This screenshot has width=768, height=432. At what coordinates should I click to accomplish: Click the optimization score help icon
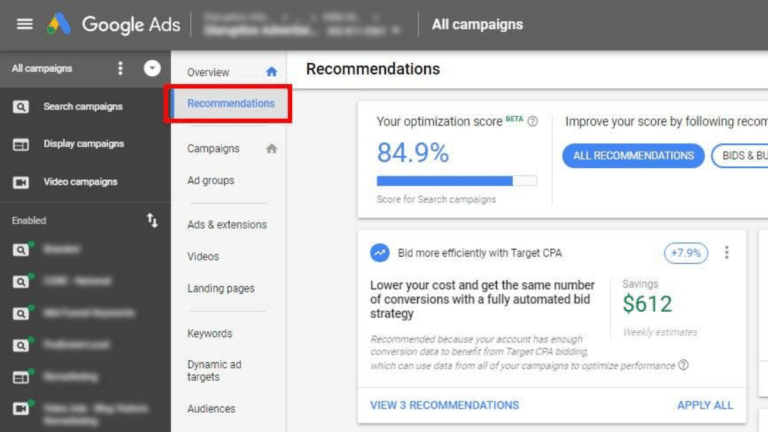[532, 121]
